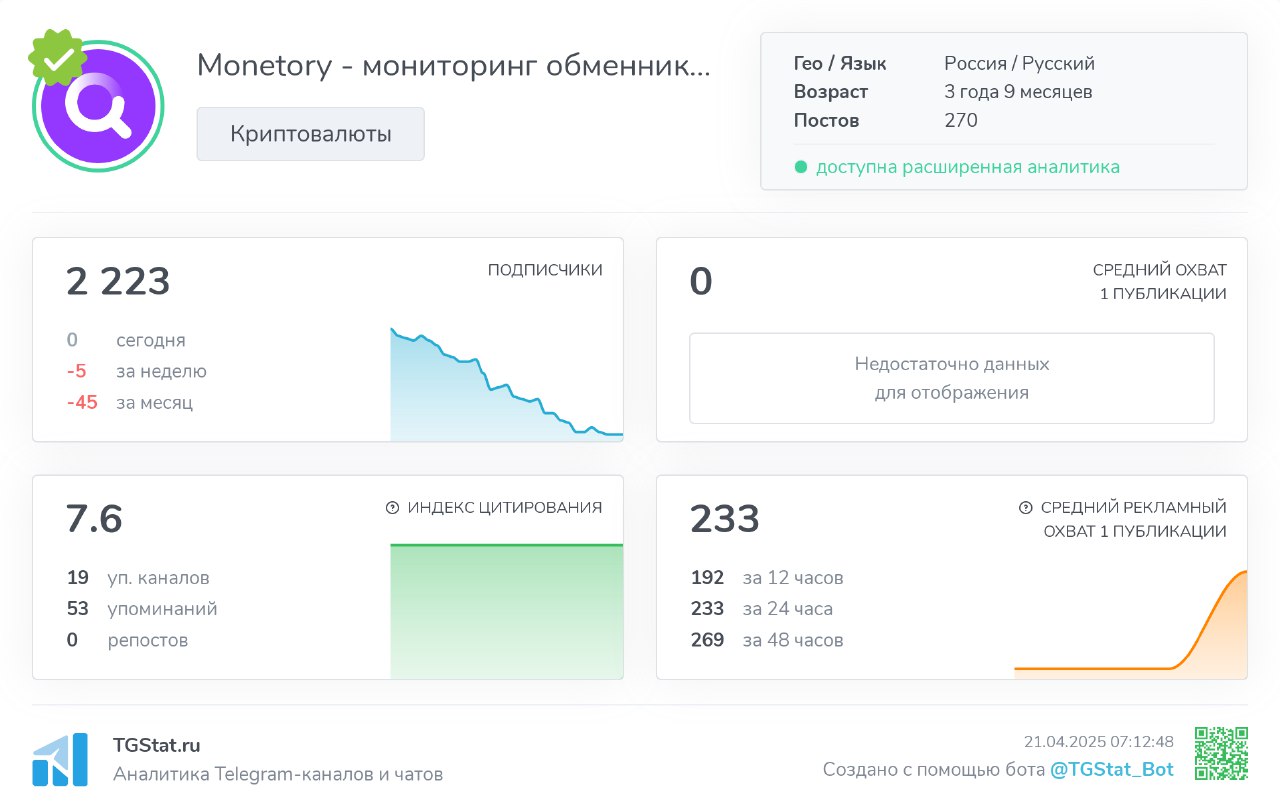The width and height of the screenshot is (1280, 803).
Task: Click the green dot beside доступна расширенная аналитика
Action: coord(800,167)
